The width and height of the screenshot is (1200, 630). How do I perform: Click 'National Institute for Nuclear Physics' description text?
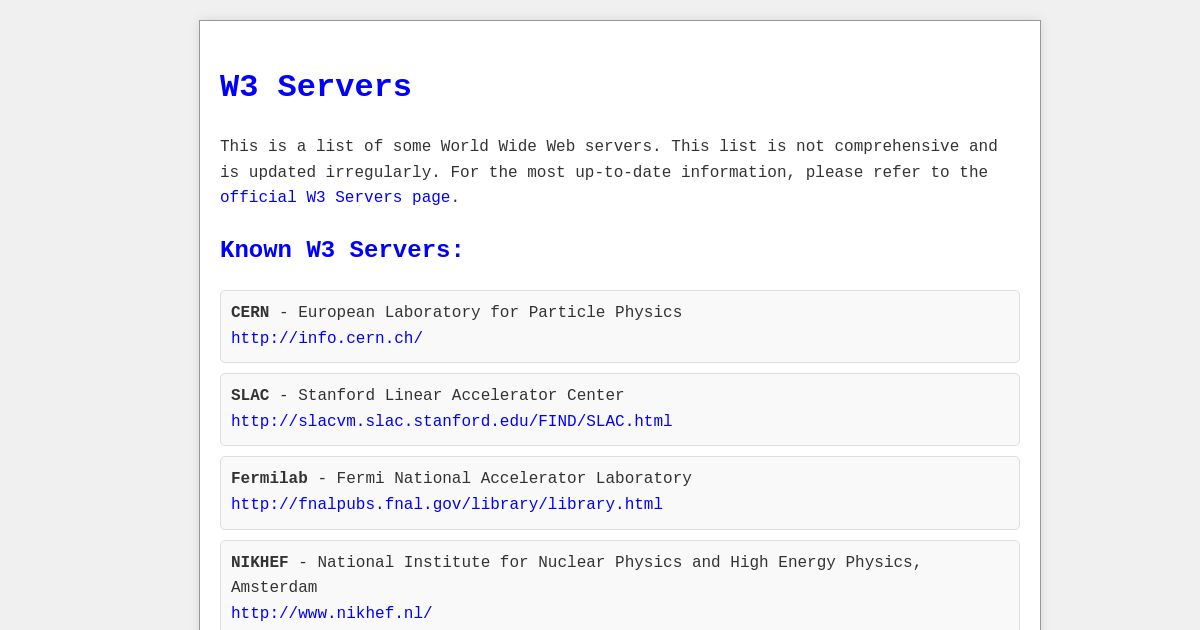pyautogui.click(x=500, y=563)
